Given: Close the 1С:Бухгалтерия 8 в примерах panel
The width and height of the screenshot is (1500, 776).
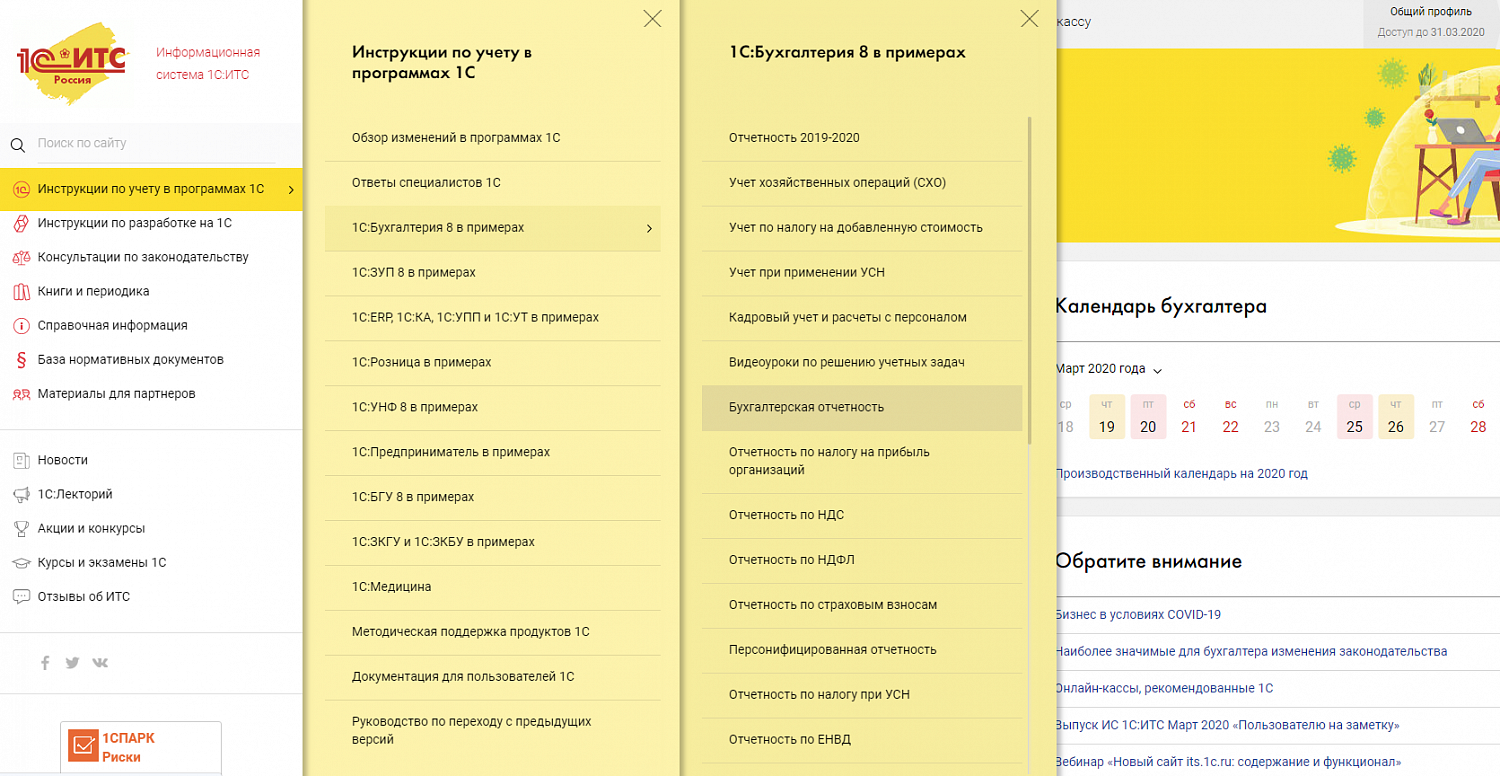Looking at the screenshot, I should (1029, 18).
